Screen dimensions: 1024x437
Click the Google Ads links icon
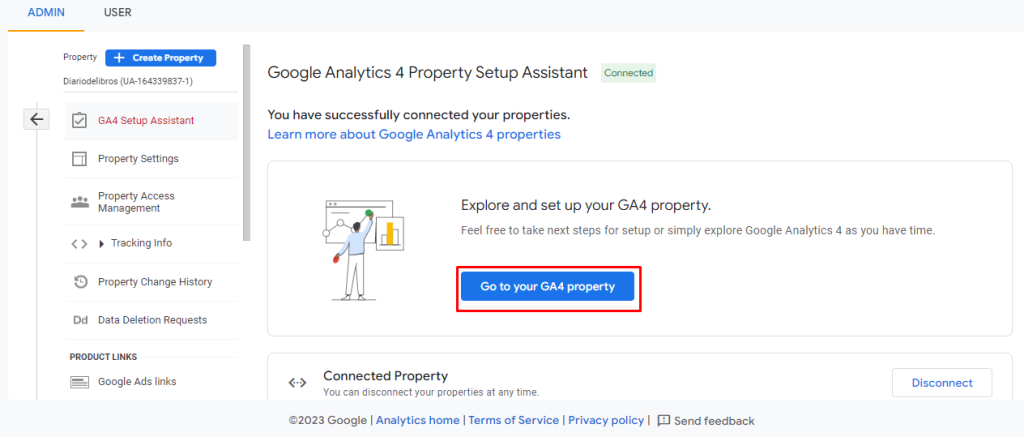(80, 382)
